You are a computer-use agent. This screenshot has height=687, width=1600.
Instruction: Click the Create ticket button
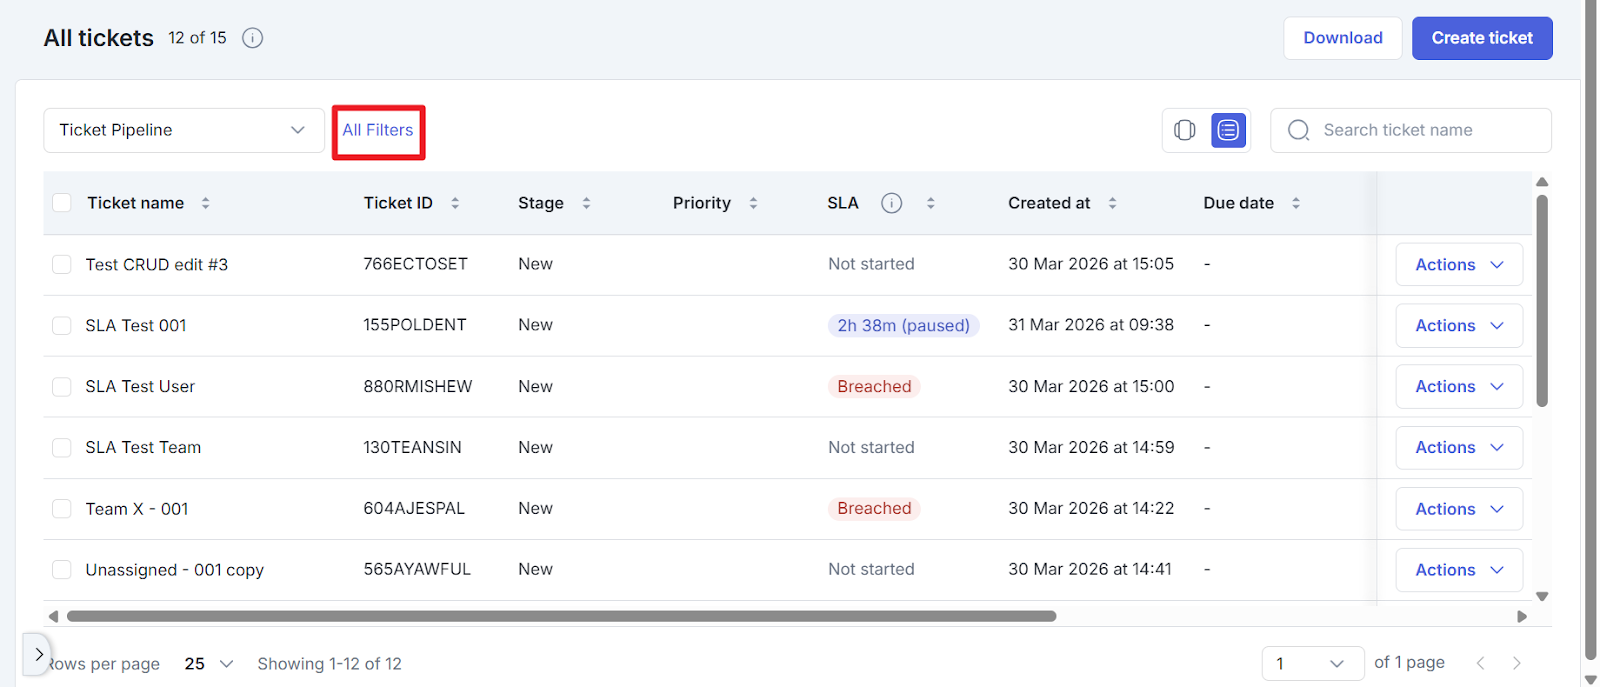point(1481,38)
